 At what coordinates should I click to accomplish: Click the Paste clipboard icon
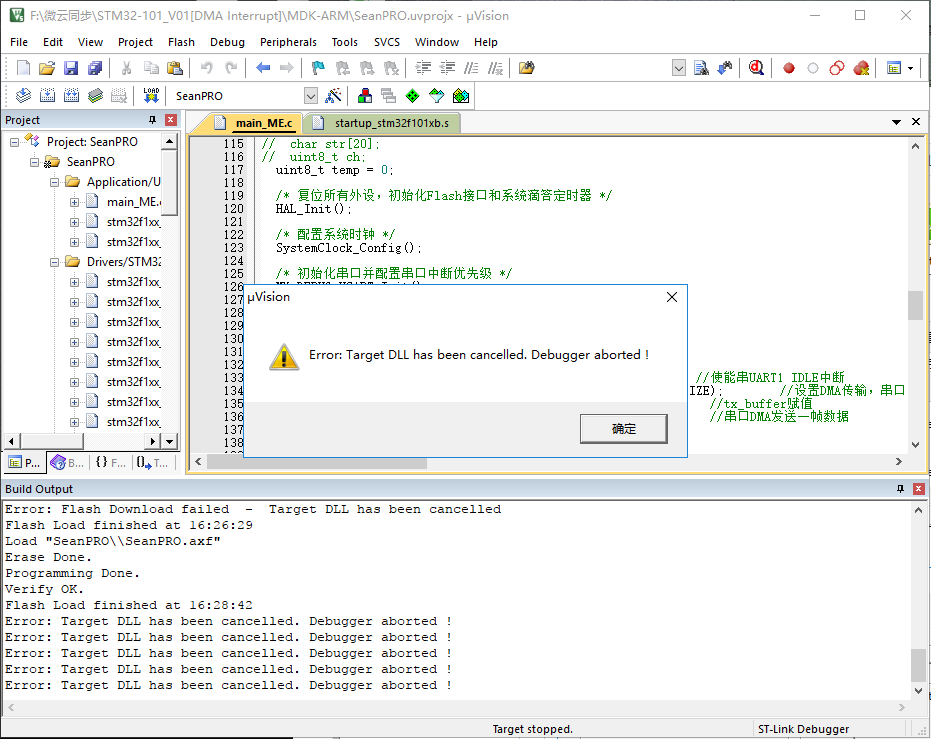point(175,68)
